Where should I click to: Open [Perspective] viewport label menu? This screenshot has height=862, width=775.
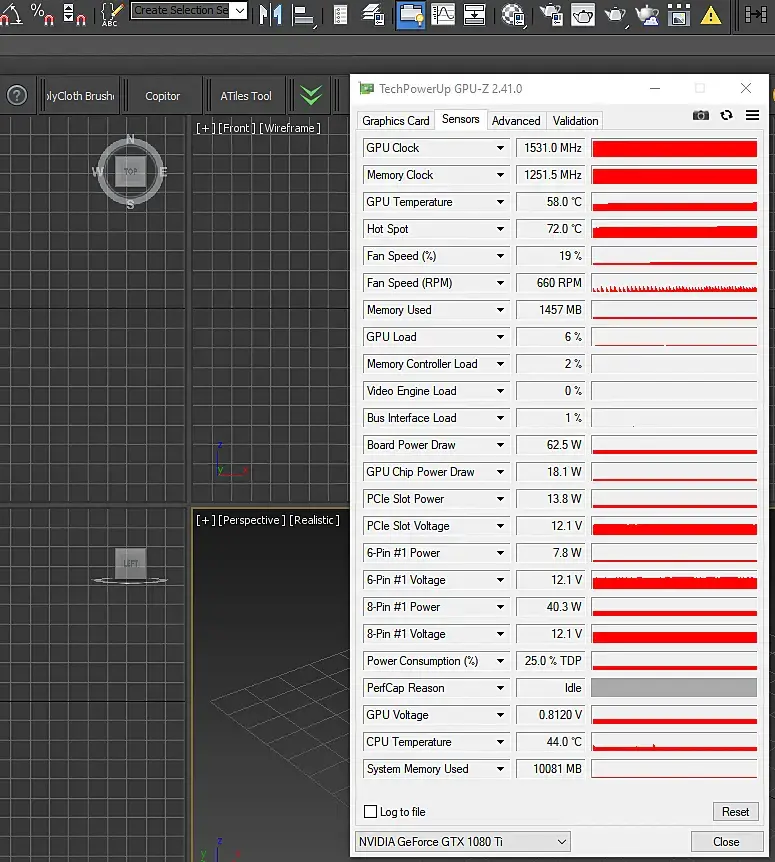tap(252, 520)
